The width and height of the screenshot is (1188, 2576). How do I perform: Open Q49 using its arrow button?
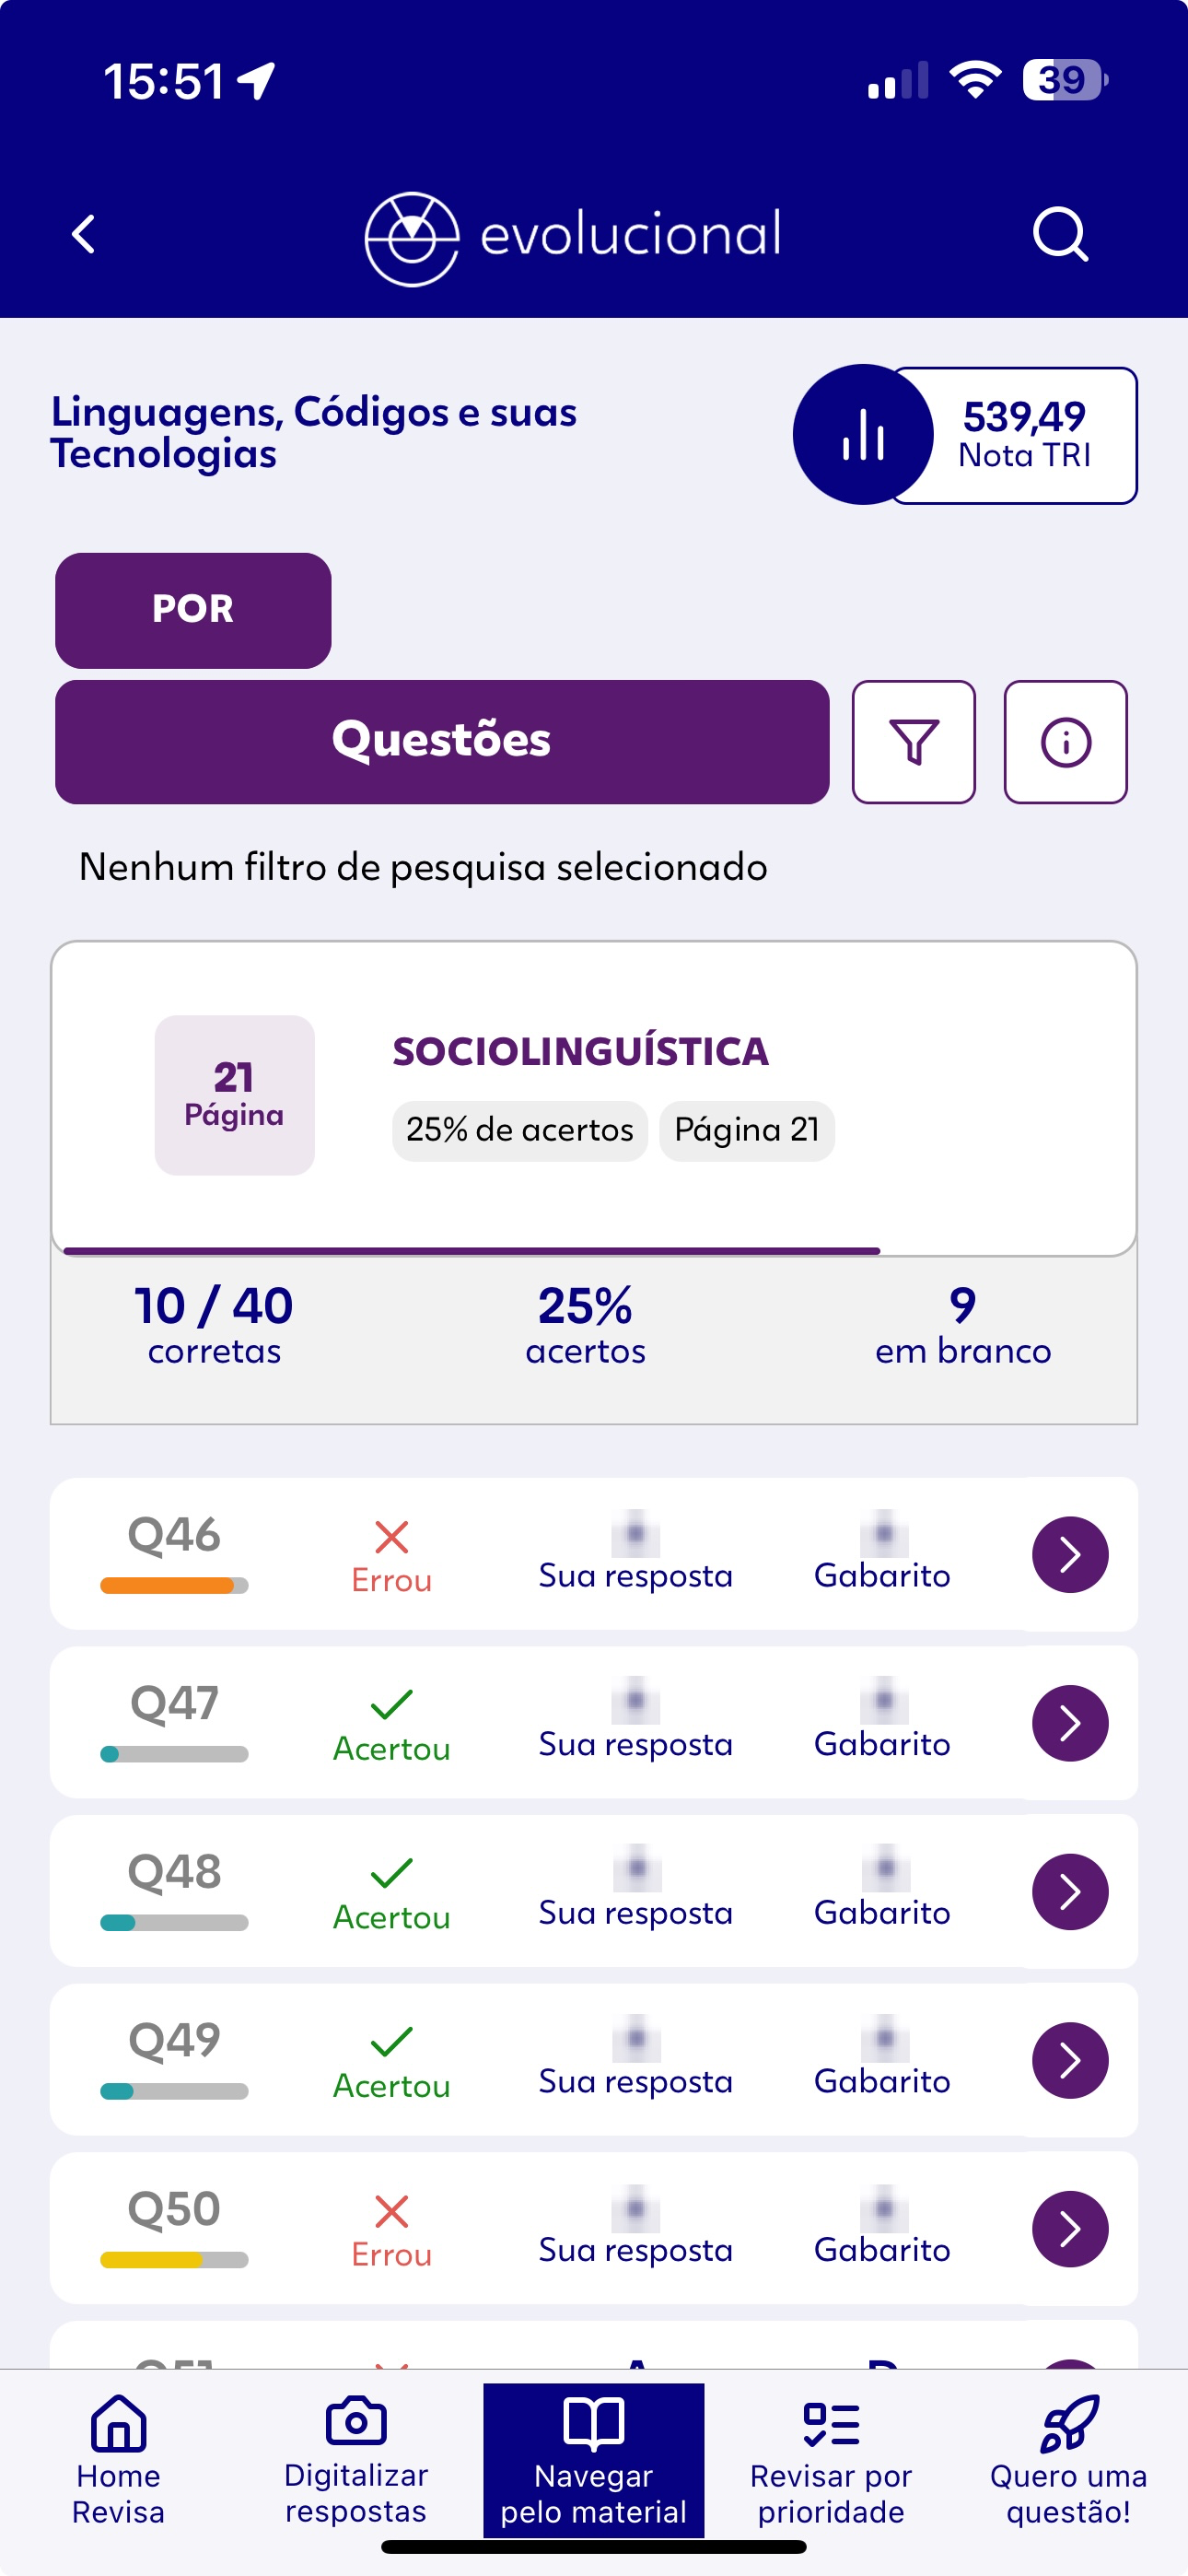pyautogui.click(x=1070, y=2060)
